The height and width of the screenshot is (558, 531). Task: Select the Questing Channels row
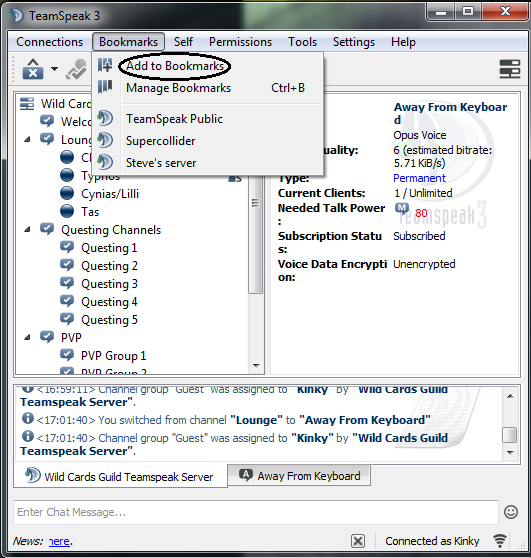tap(111, 230)
